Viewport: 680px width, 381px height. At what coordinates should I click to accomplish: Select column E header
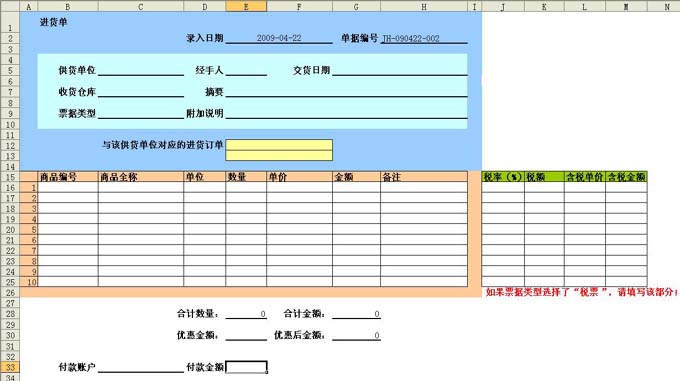tap(246, 7)
